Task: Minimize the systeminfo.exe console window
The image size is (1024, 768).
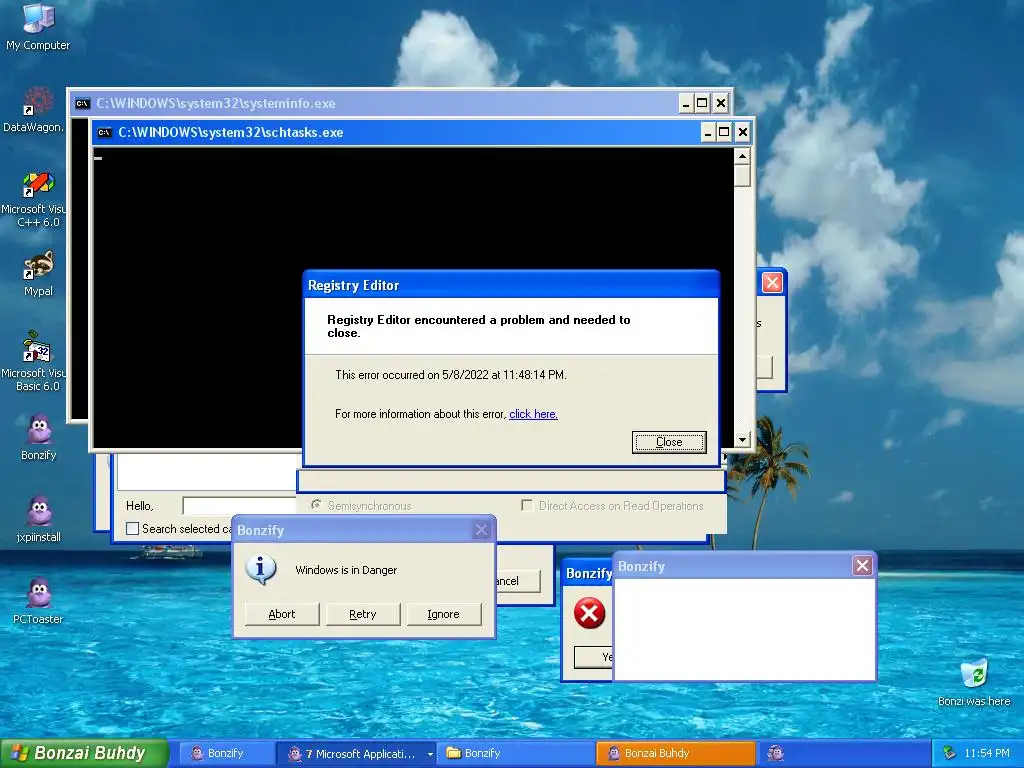Action: point(686,103)
